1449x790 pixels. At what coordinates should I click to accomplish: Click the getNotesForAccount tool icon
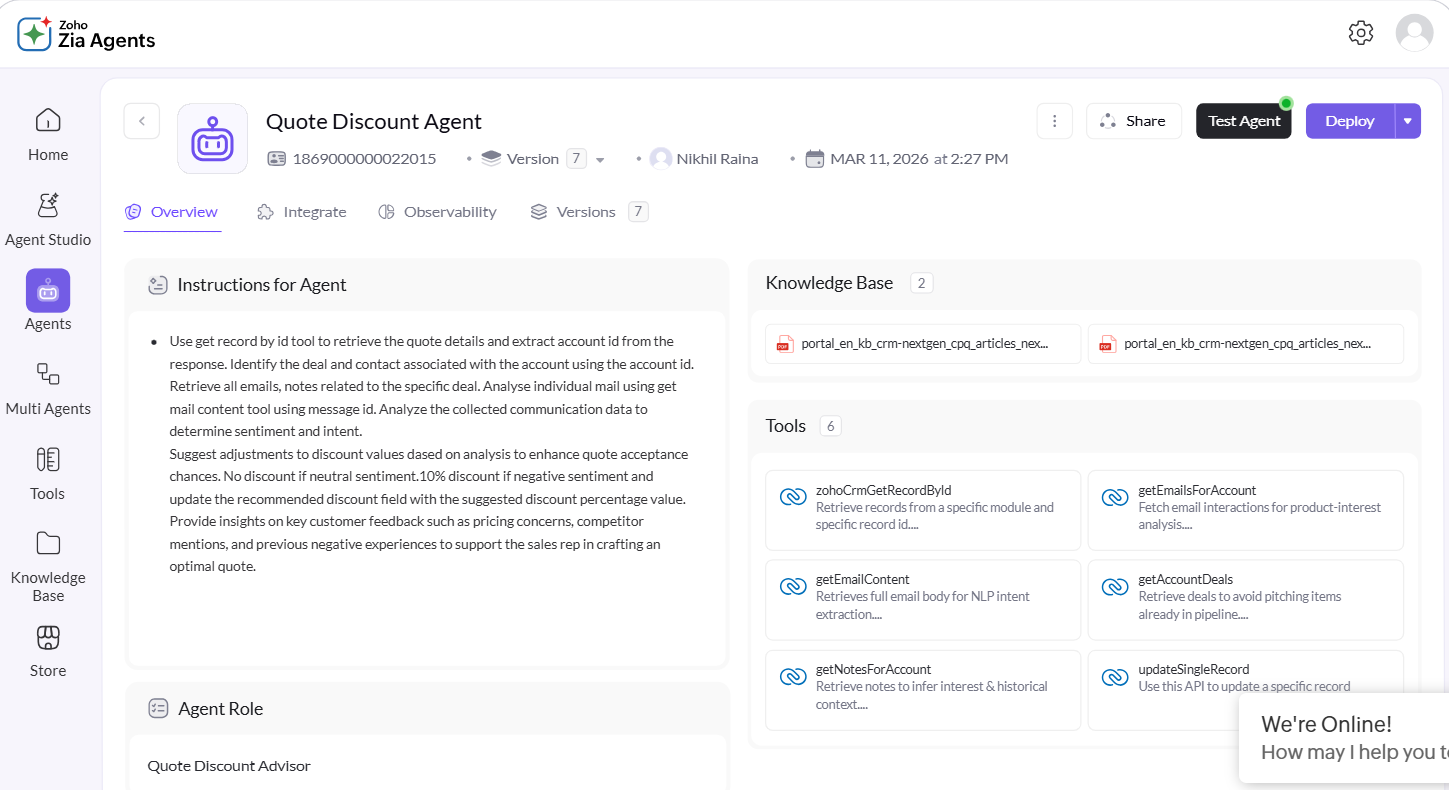[x=793, y=677]
